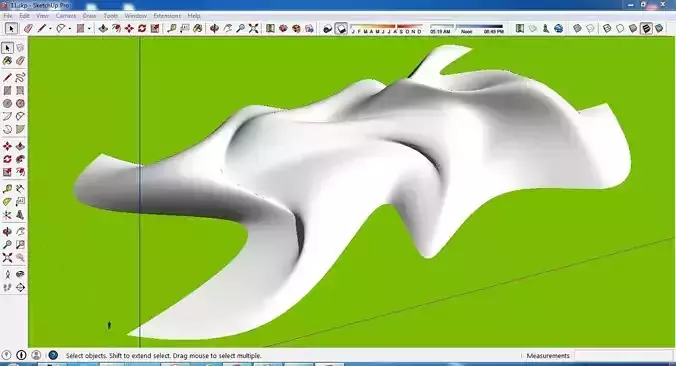Viewport: 676px width, 366px height.
Task: Activate the Circle tool in left palette
Action: (7, 103)
